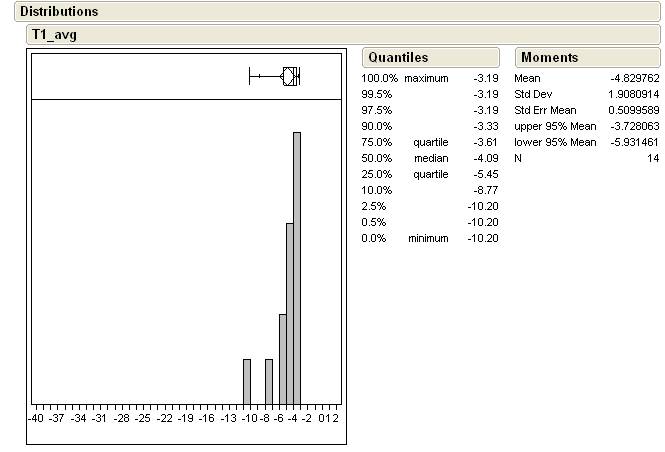
Task: Collapse the Distributions outline header
Action: point(59,12)
